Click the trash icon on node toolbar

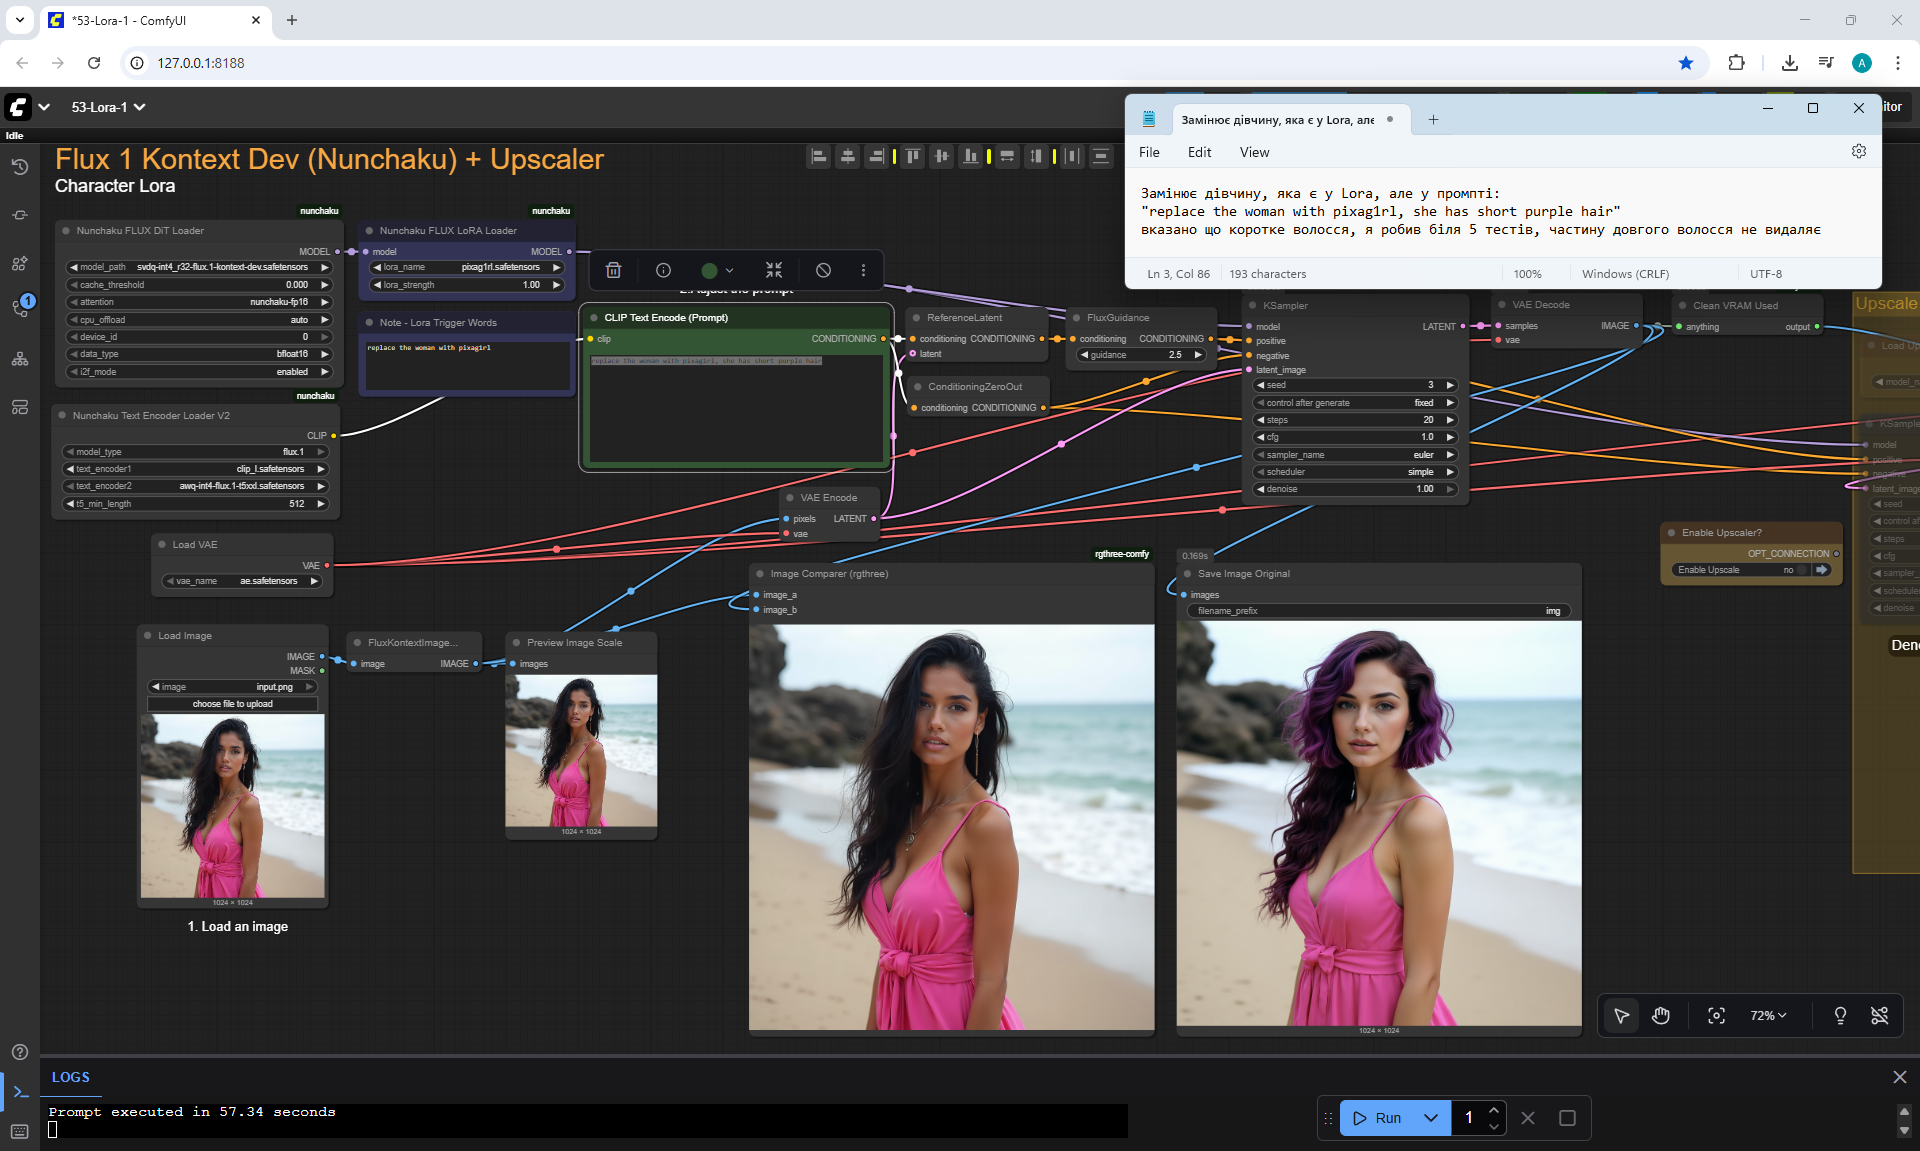pos(614,270)
